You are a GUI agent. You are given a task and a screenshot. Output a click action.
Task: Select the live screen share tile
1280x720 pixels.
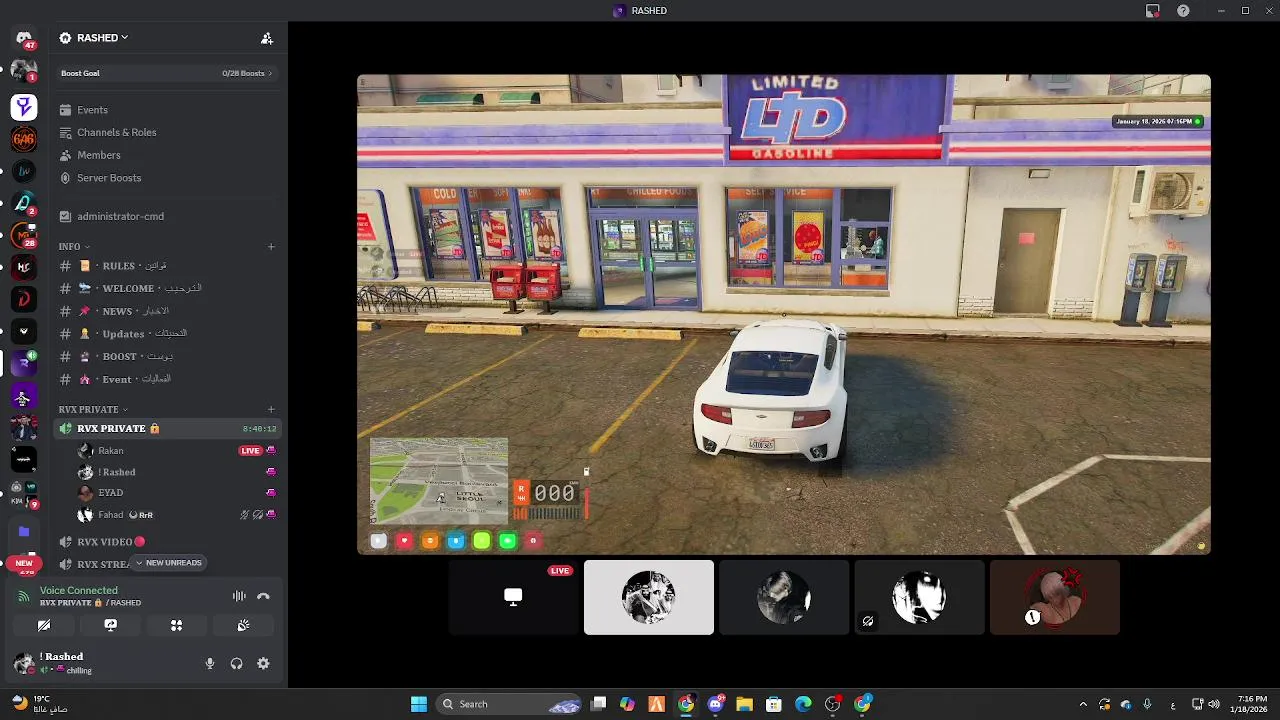pos(513,597)
